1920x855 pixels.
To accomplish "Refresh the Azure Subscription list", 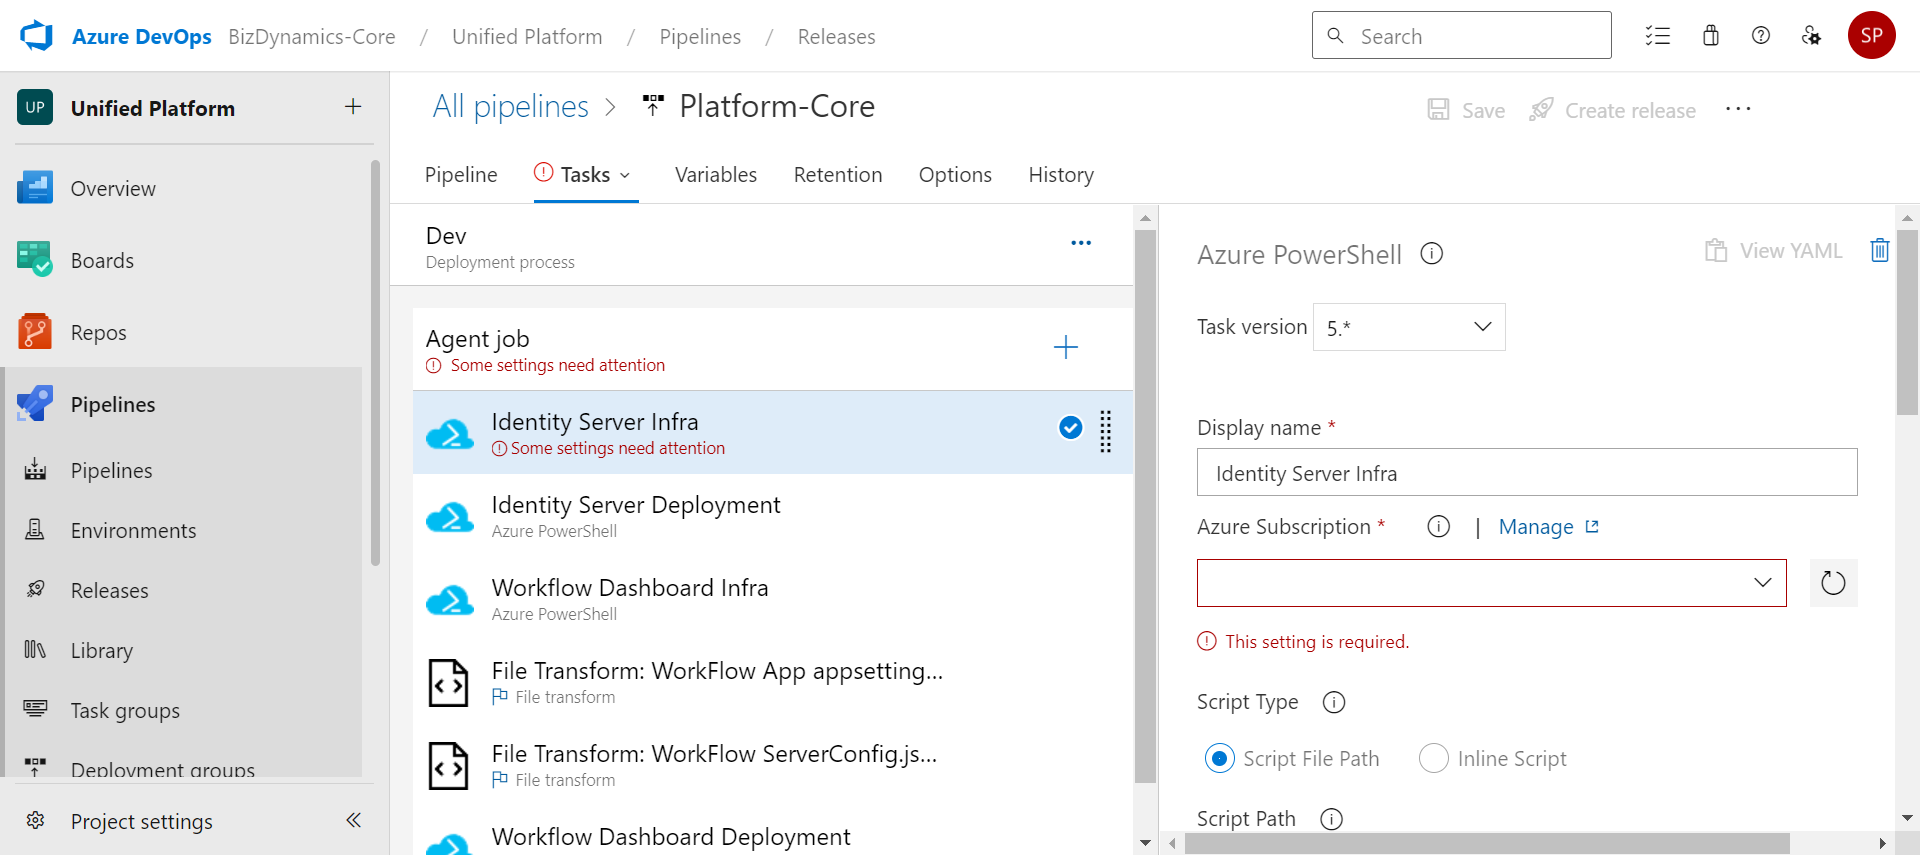I will 1834,583.
